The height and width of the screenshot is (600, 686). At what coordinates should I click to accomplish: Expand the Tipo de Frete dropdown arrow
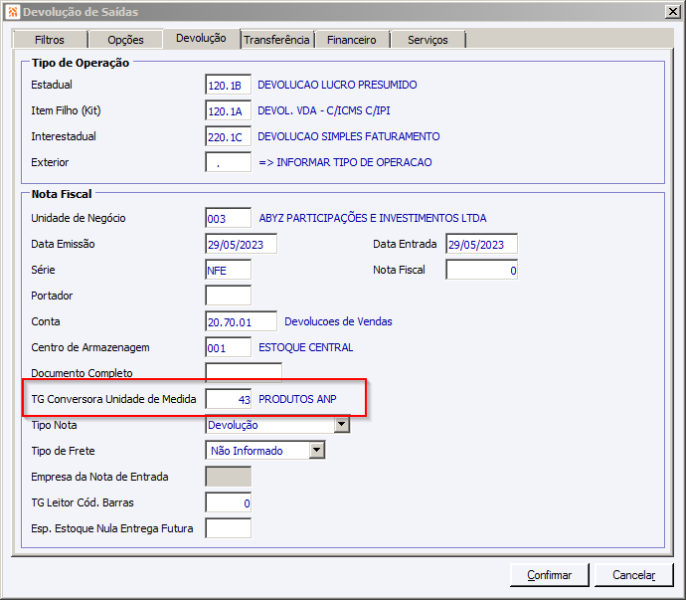coord(317,450)
